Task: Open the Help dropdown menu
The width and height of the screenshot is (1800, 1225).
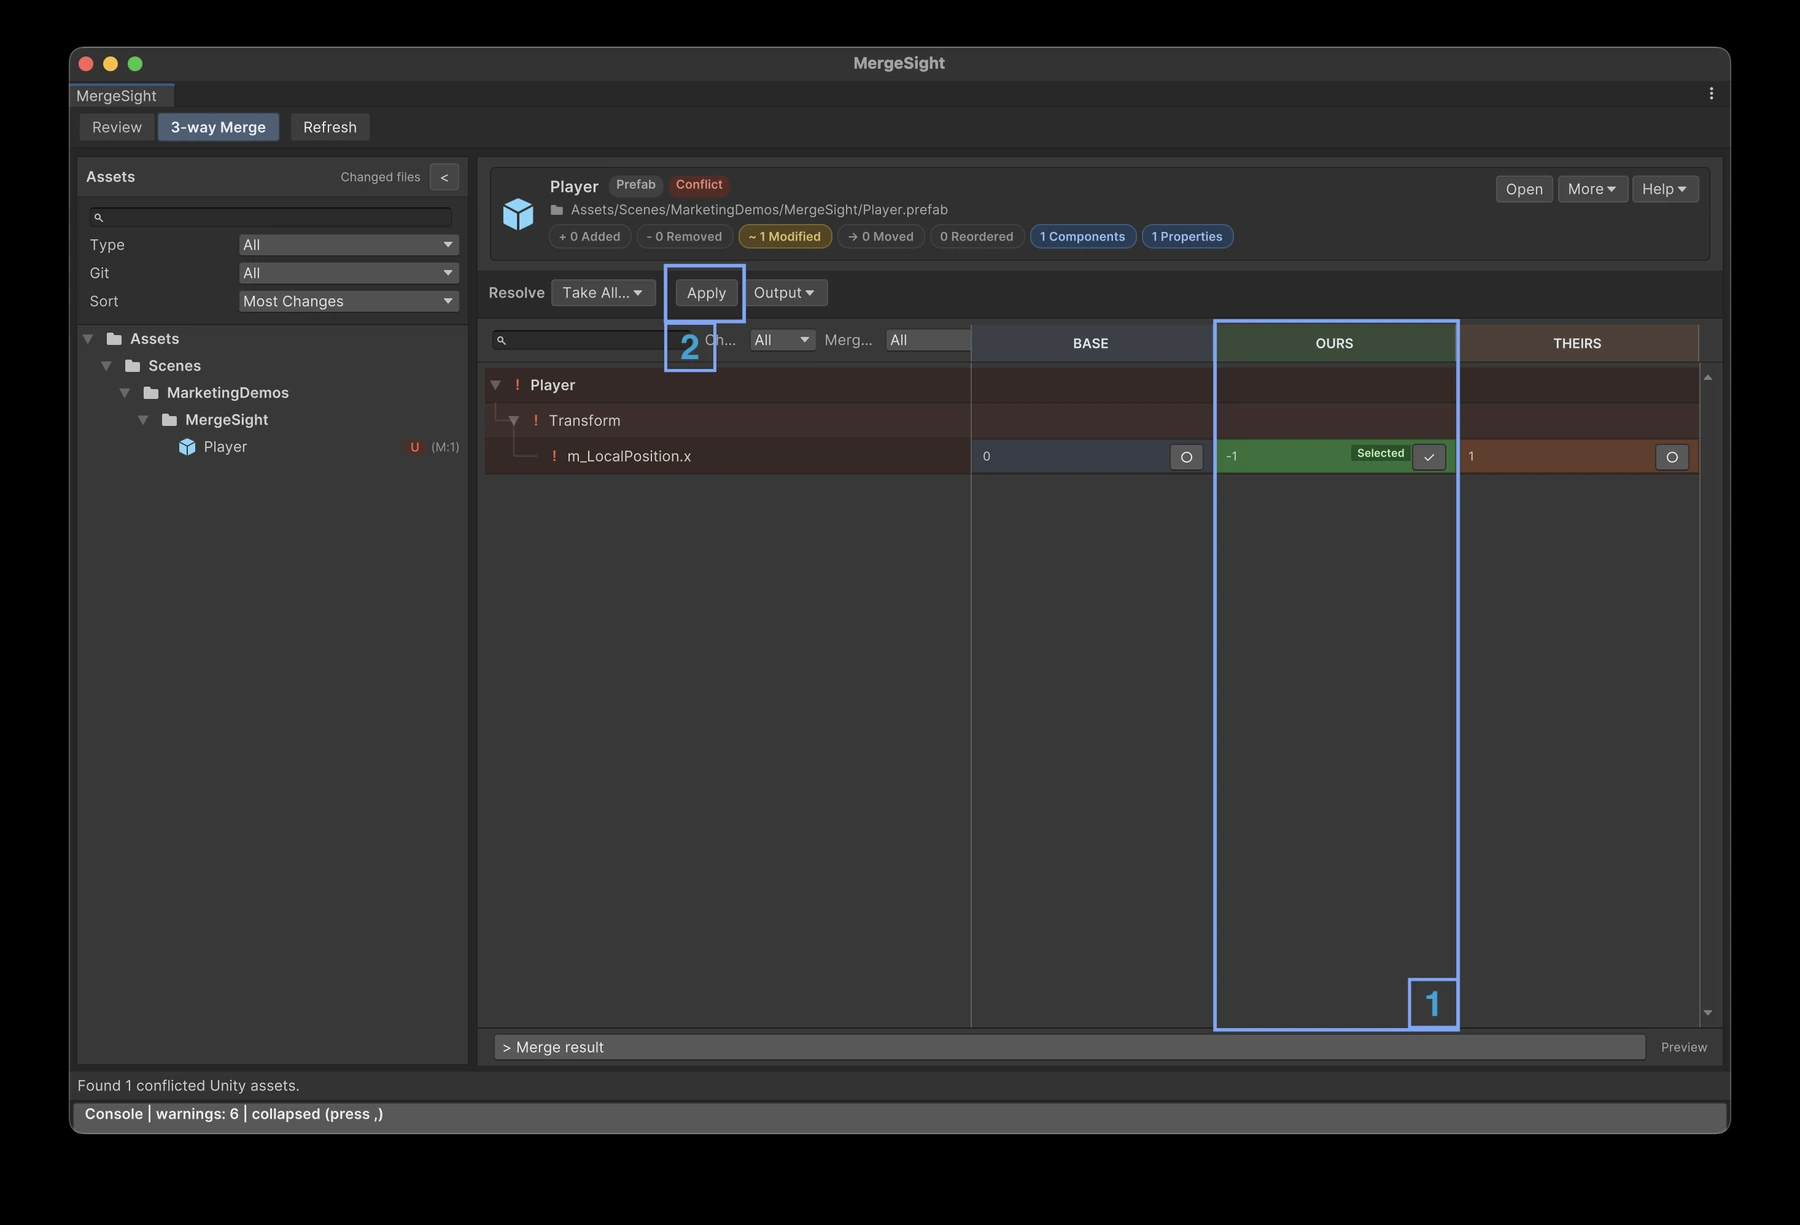Action: (x=1664, y=189)
